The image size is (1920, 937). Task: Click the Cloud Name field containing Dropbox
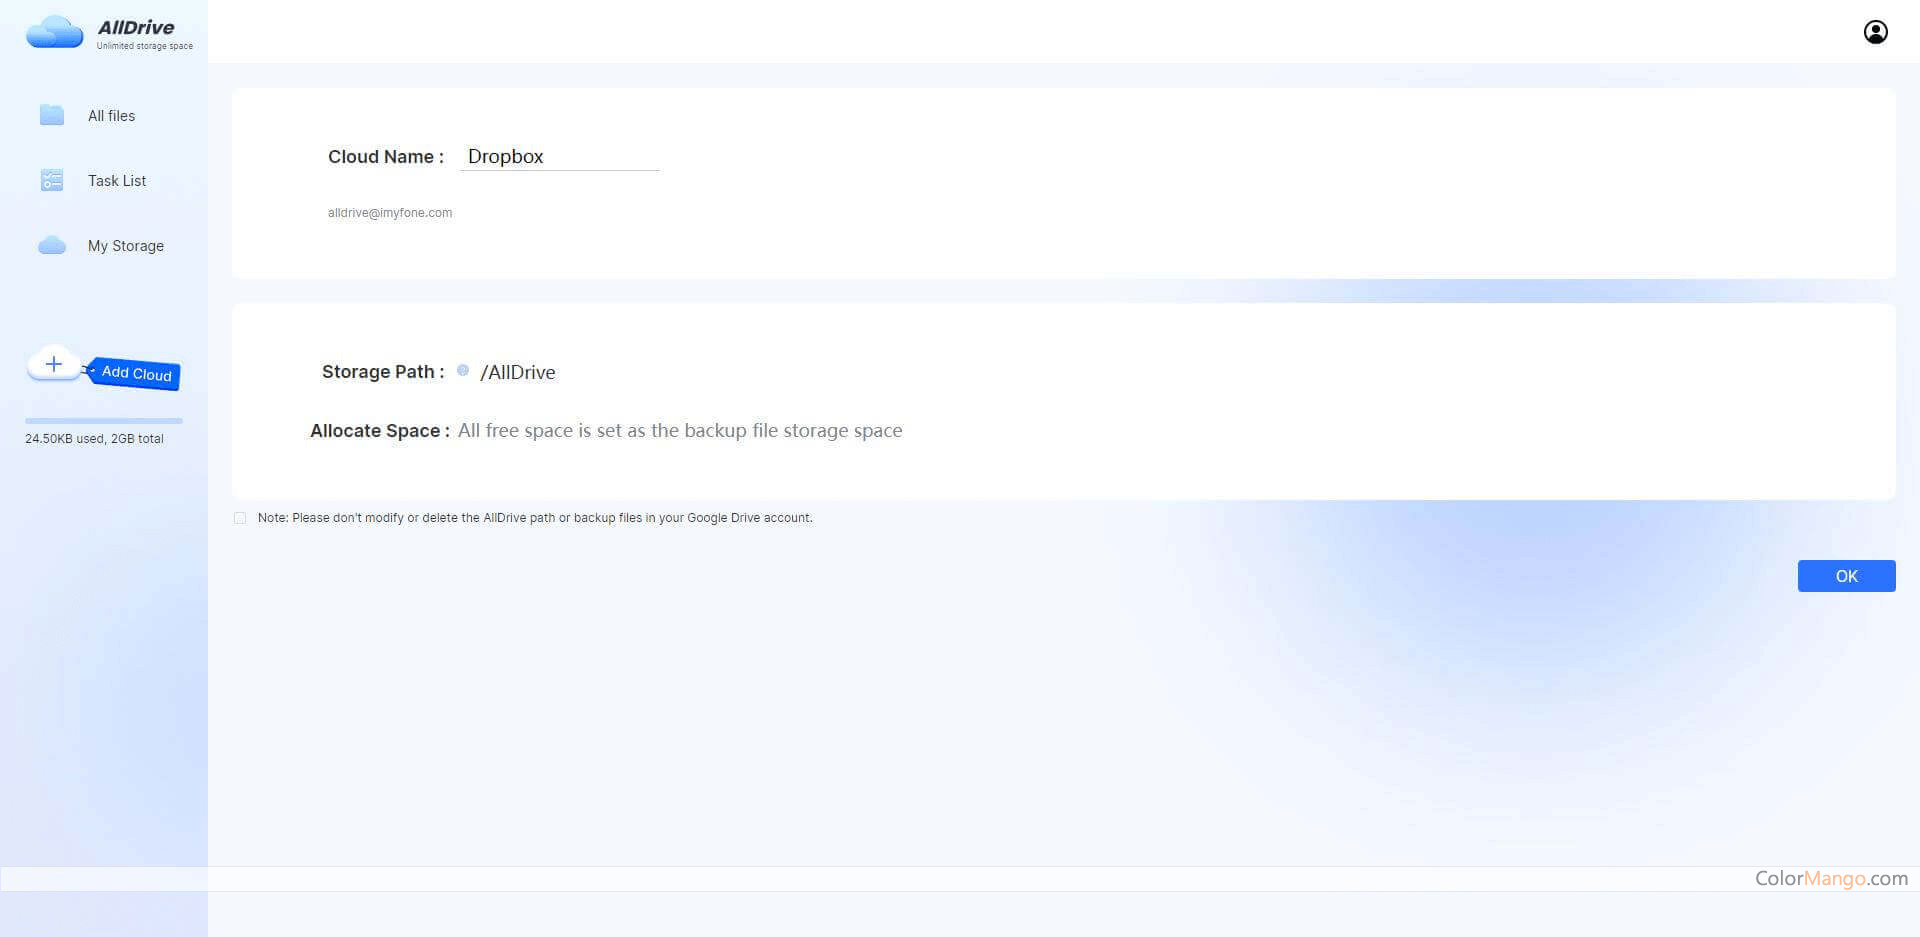pos(558,157)
